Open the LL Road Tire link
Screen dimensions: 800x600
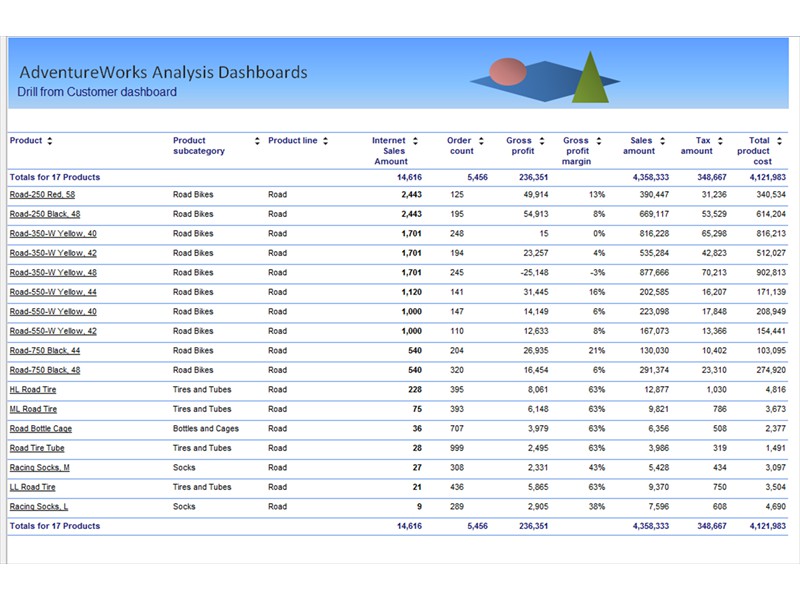tap(33, 487)
